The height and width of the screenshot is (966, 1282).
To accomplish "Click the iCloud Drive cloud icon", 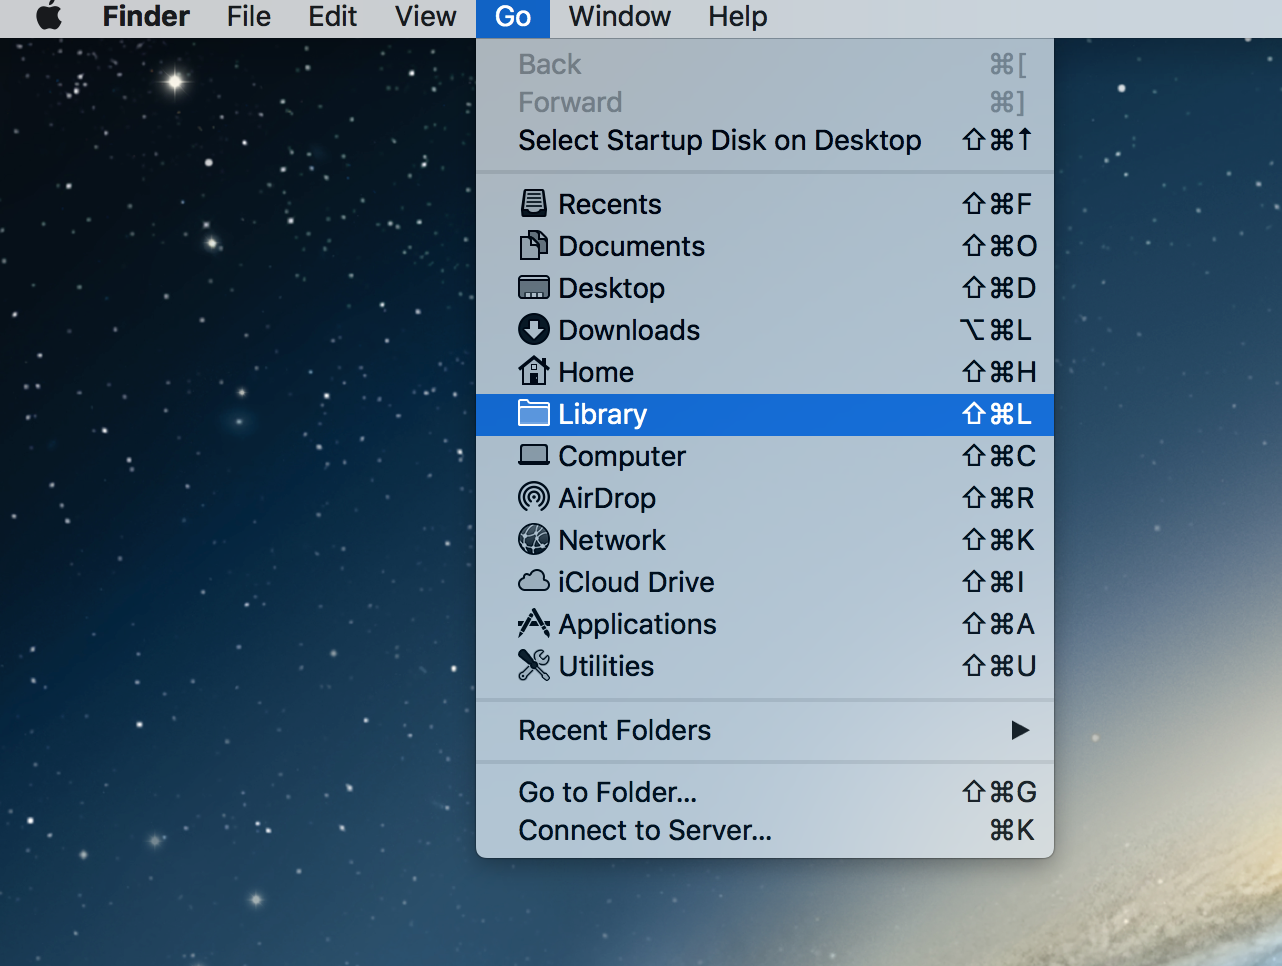I will [534, 581].
